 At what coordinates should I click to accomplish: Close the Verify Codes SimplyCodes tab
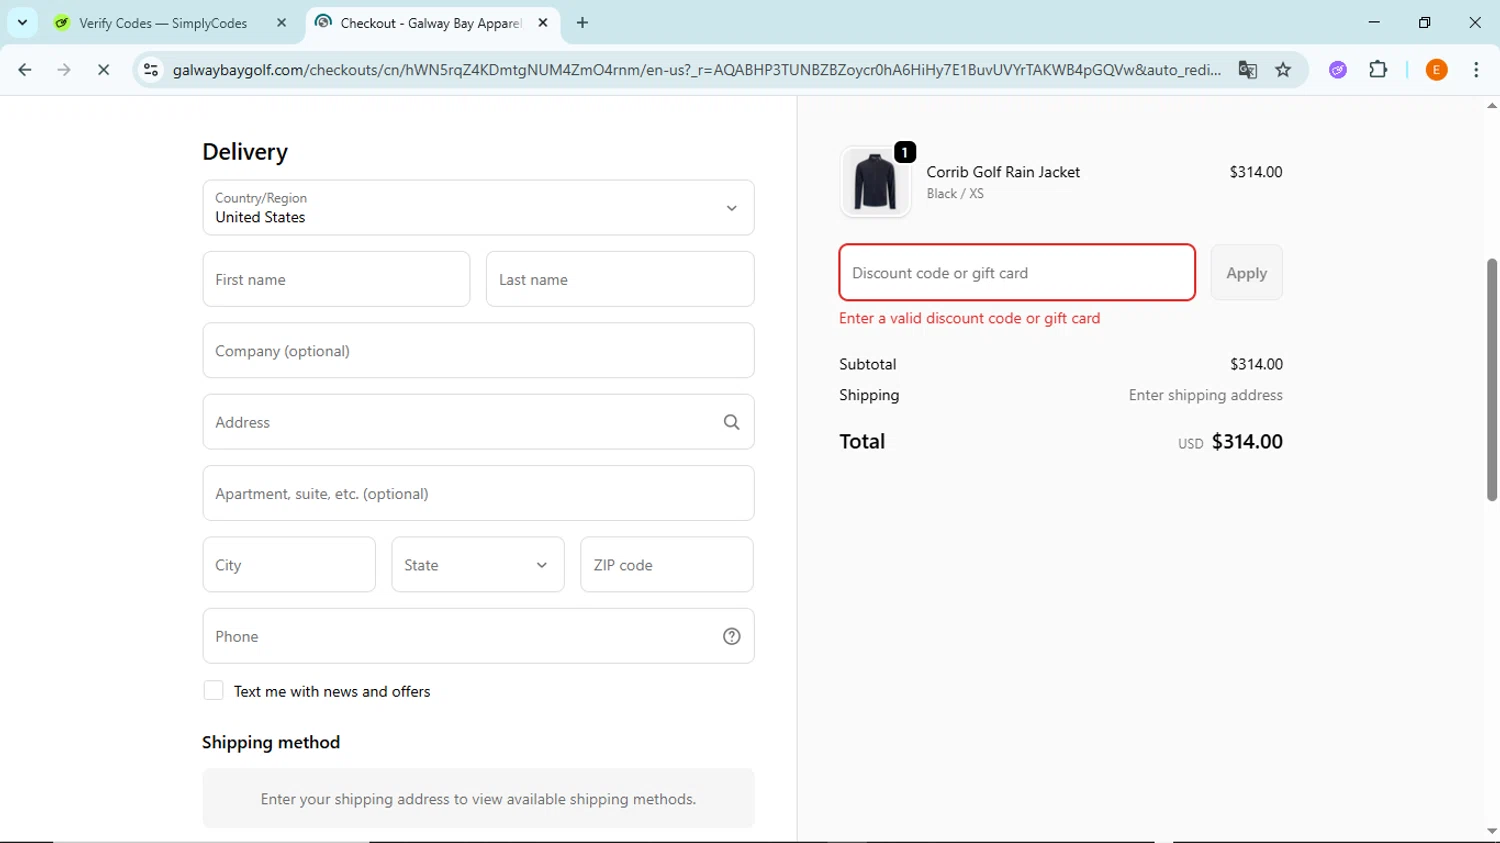tap(281, 22)
